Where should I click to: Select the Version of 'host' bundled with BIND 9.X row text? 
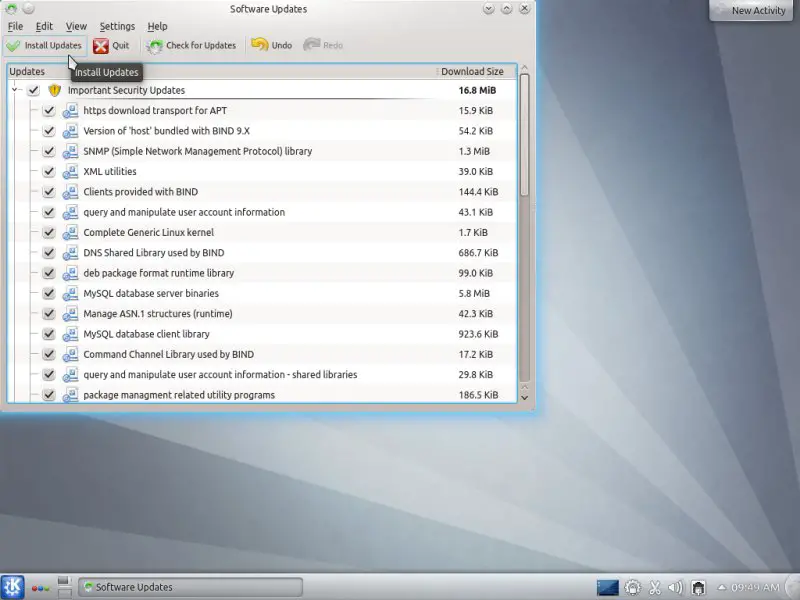pos(166,131)
